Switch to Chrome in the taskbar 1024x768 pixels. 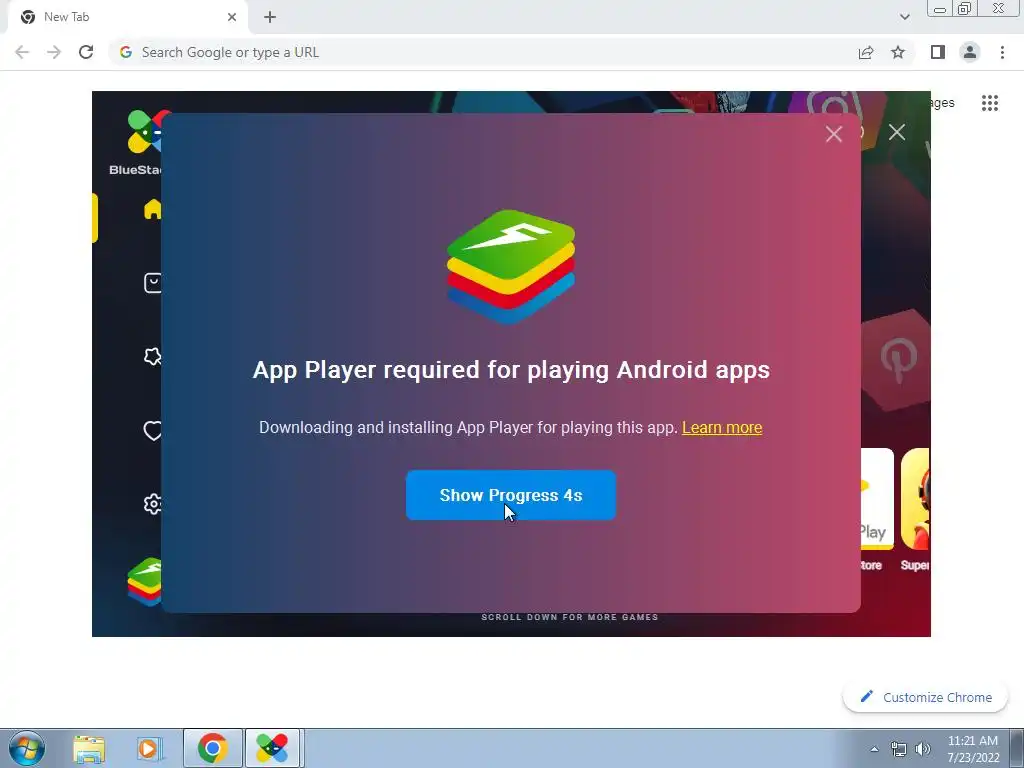(213, 748)
